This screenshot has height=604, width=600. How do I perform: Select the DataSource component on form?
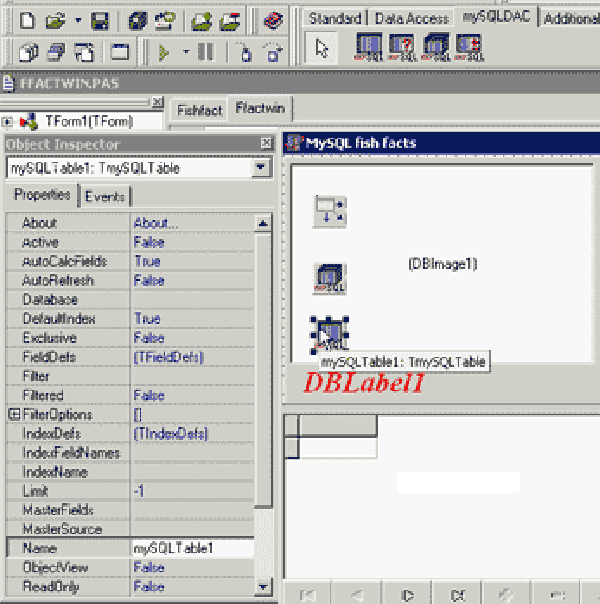click(x=330, y=212)
